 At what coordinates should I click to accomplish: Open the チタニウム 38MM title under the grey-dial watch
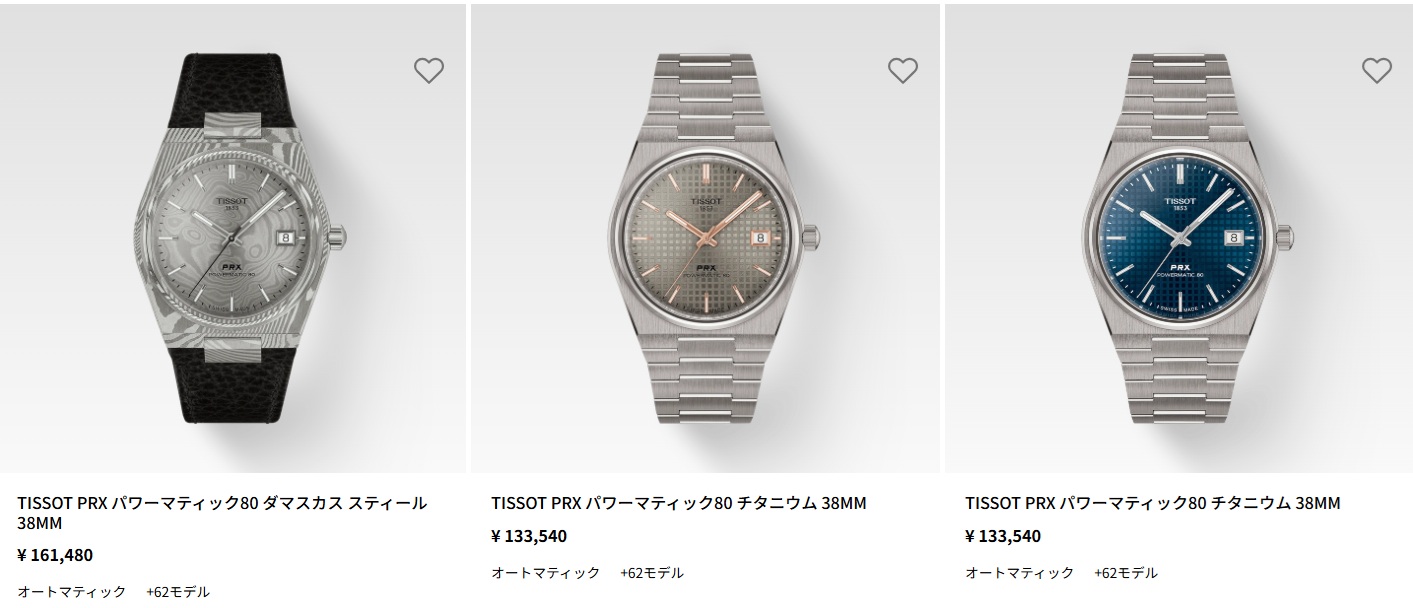(679, 503)
